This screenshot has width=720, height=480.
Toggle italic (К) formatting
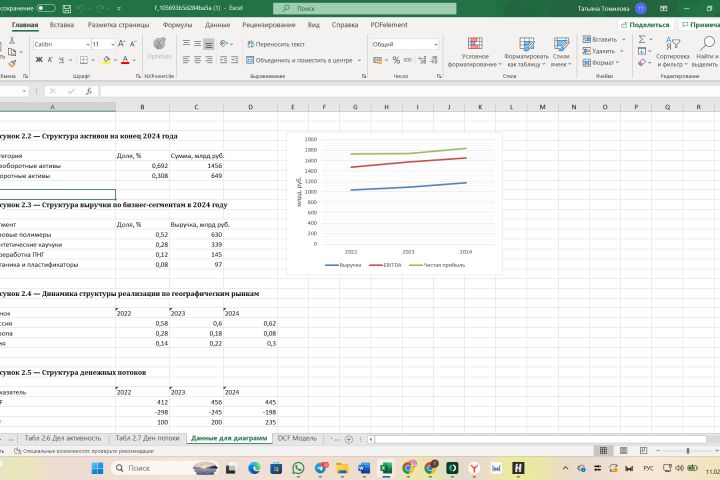[50, 60]
